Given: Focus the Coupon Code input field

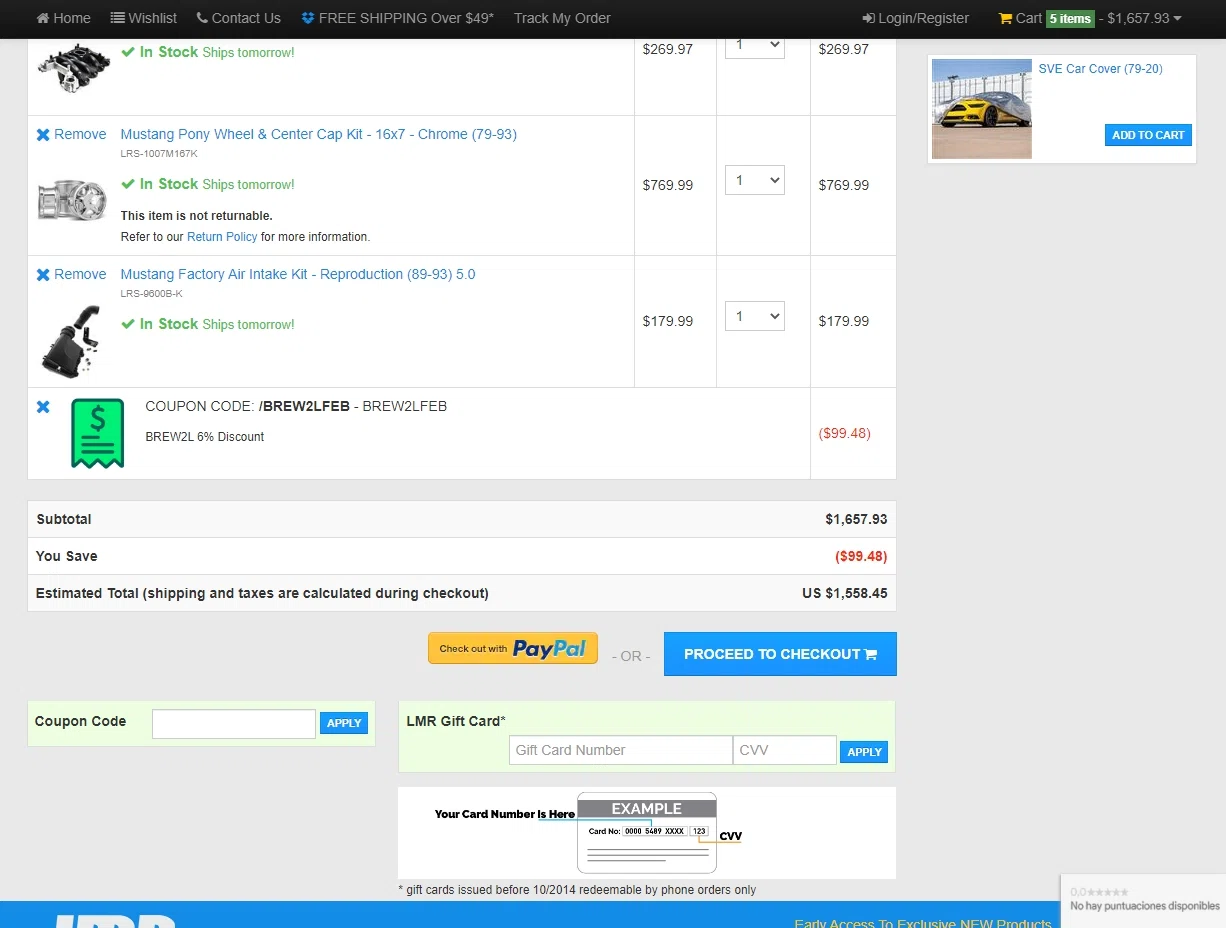Looking at the screenshot, I should click(234, 723).
